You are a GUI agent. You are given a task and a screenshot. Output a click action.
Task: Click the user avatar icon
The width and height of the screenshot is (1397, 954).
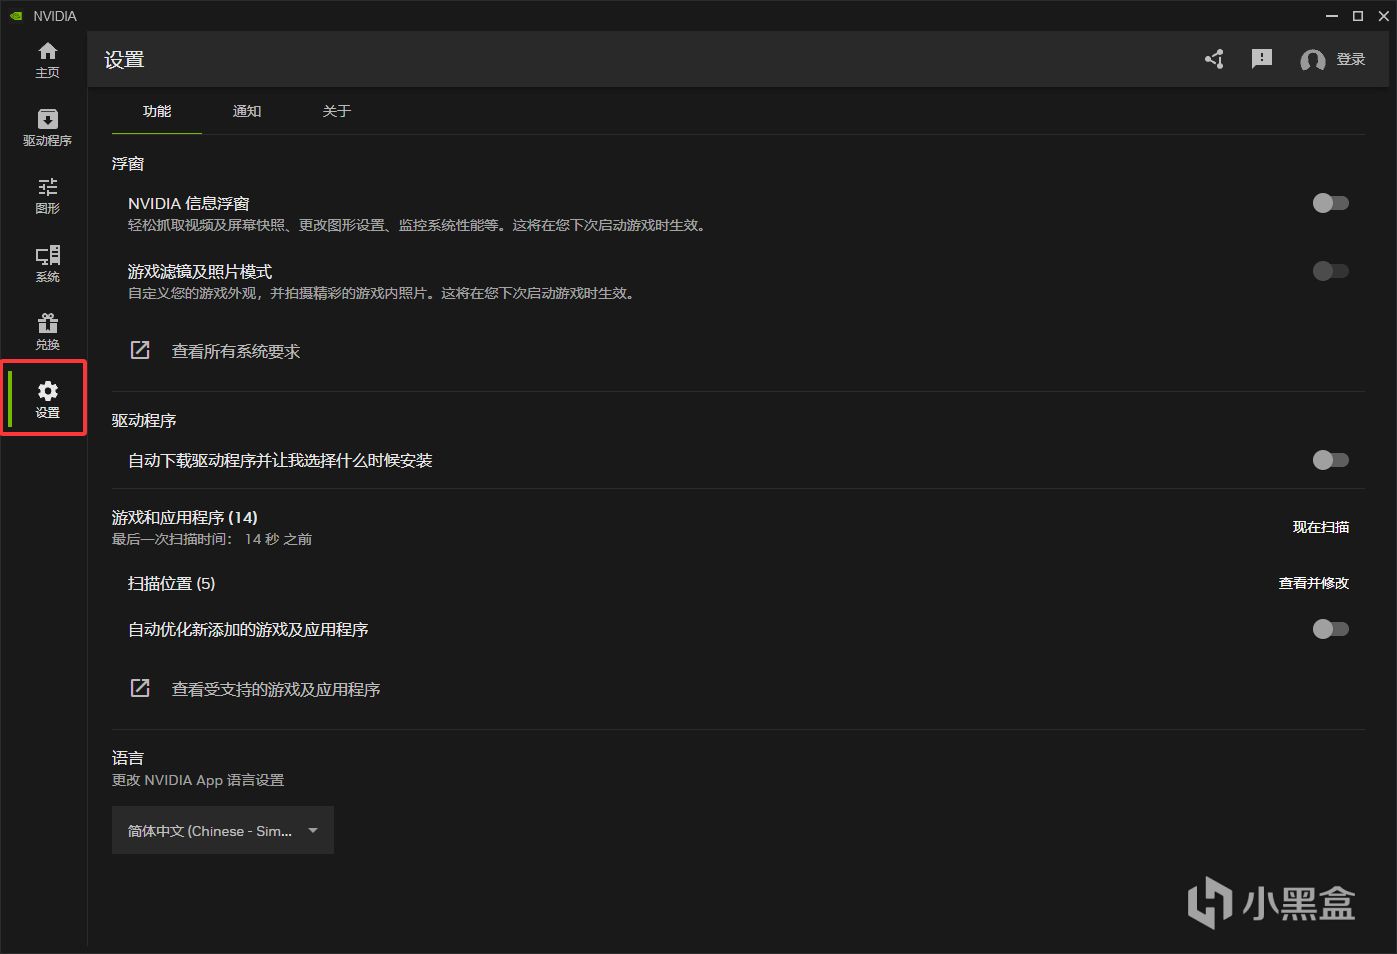point(1312,60)
